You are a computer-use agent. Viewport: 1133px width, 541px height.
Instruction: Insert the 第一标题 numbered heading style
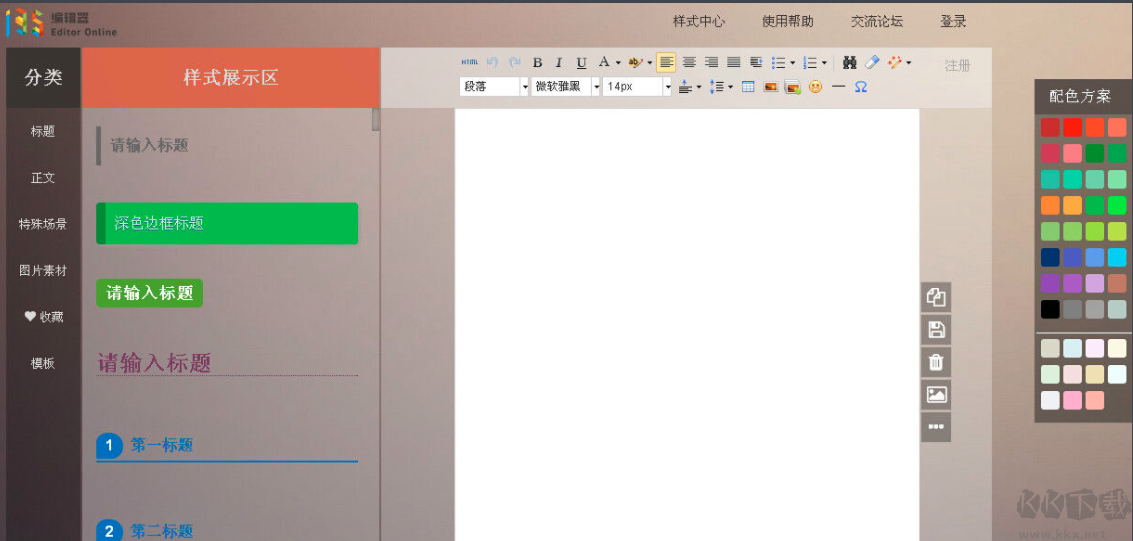click(227, 446)
